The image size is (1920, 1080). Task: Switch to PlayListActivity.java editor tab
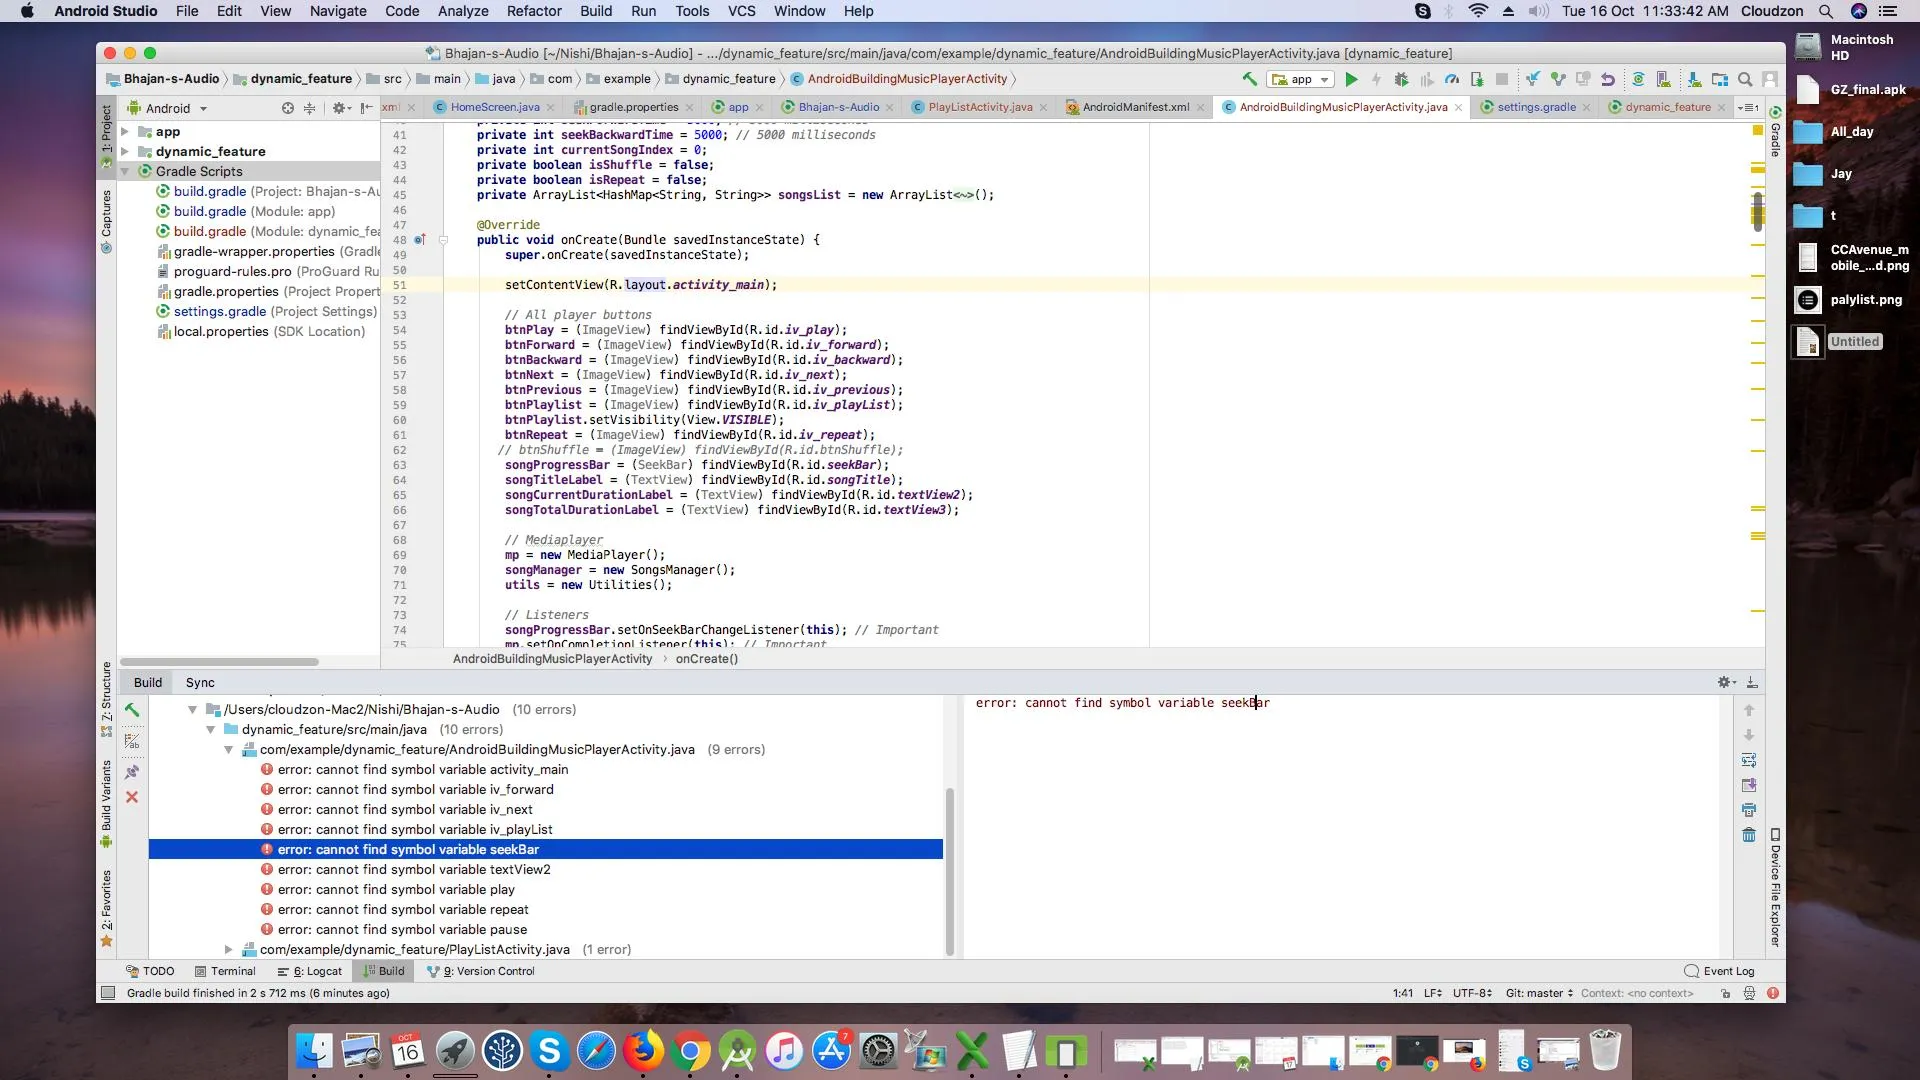point(979,107)
